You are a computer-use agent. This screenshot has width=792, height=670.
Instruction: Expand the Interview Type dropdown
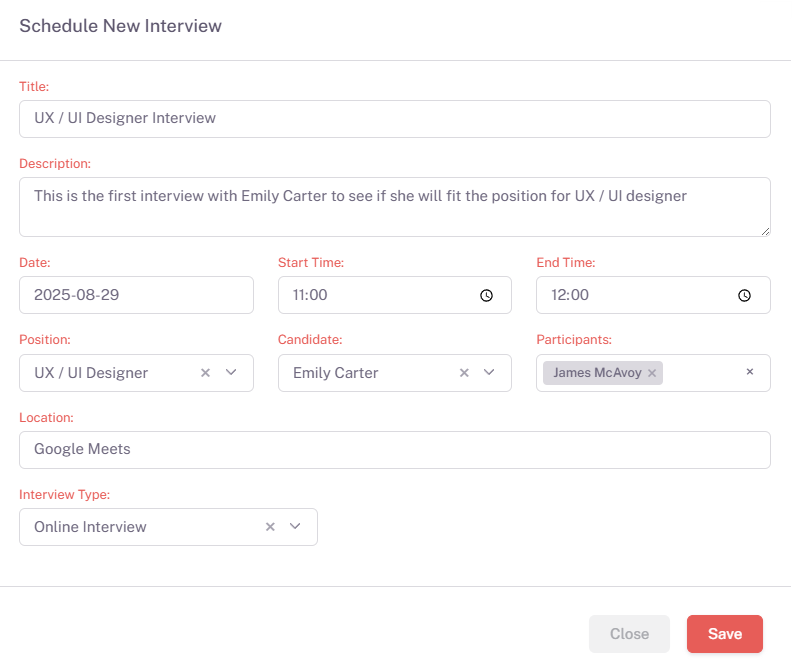coord(295,527)
